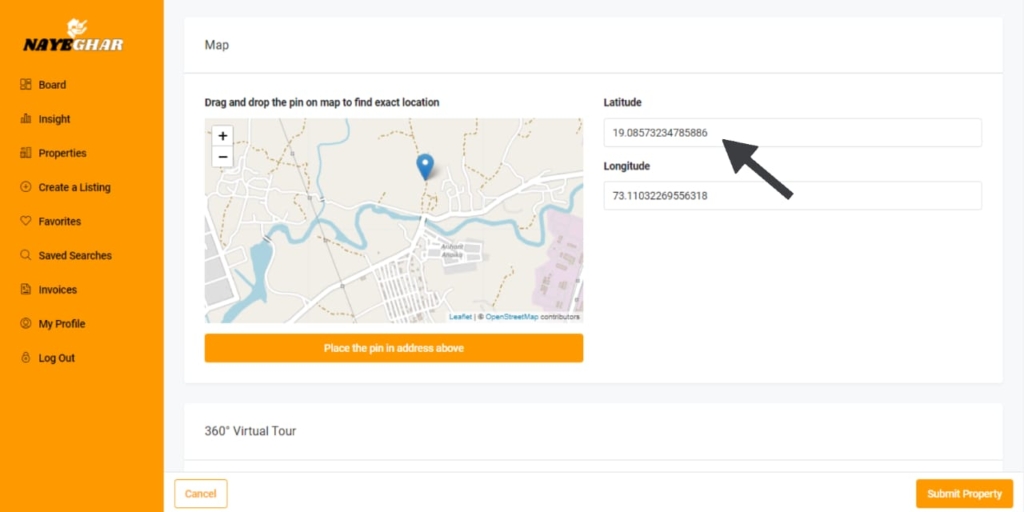Image resolution: width=1024 pixels, height=512 pixels.
Task: Click the Favorites heart icon
Action: [26, 221]
